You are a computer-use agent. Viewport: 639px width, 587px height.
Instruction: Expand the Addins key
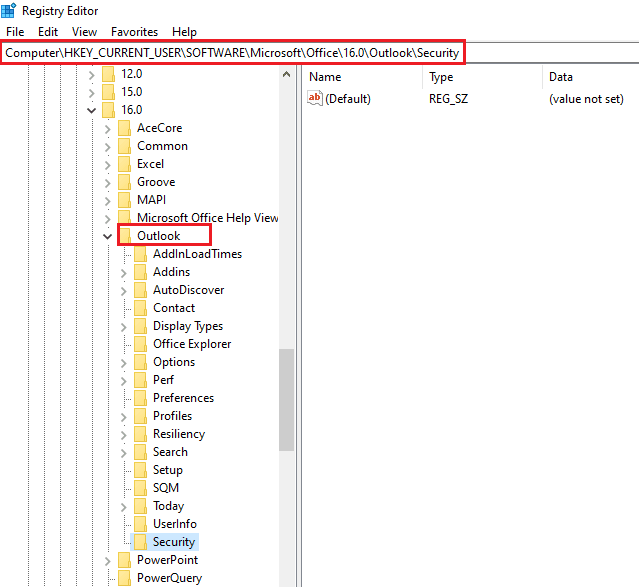pos(124,273)
